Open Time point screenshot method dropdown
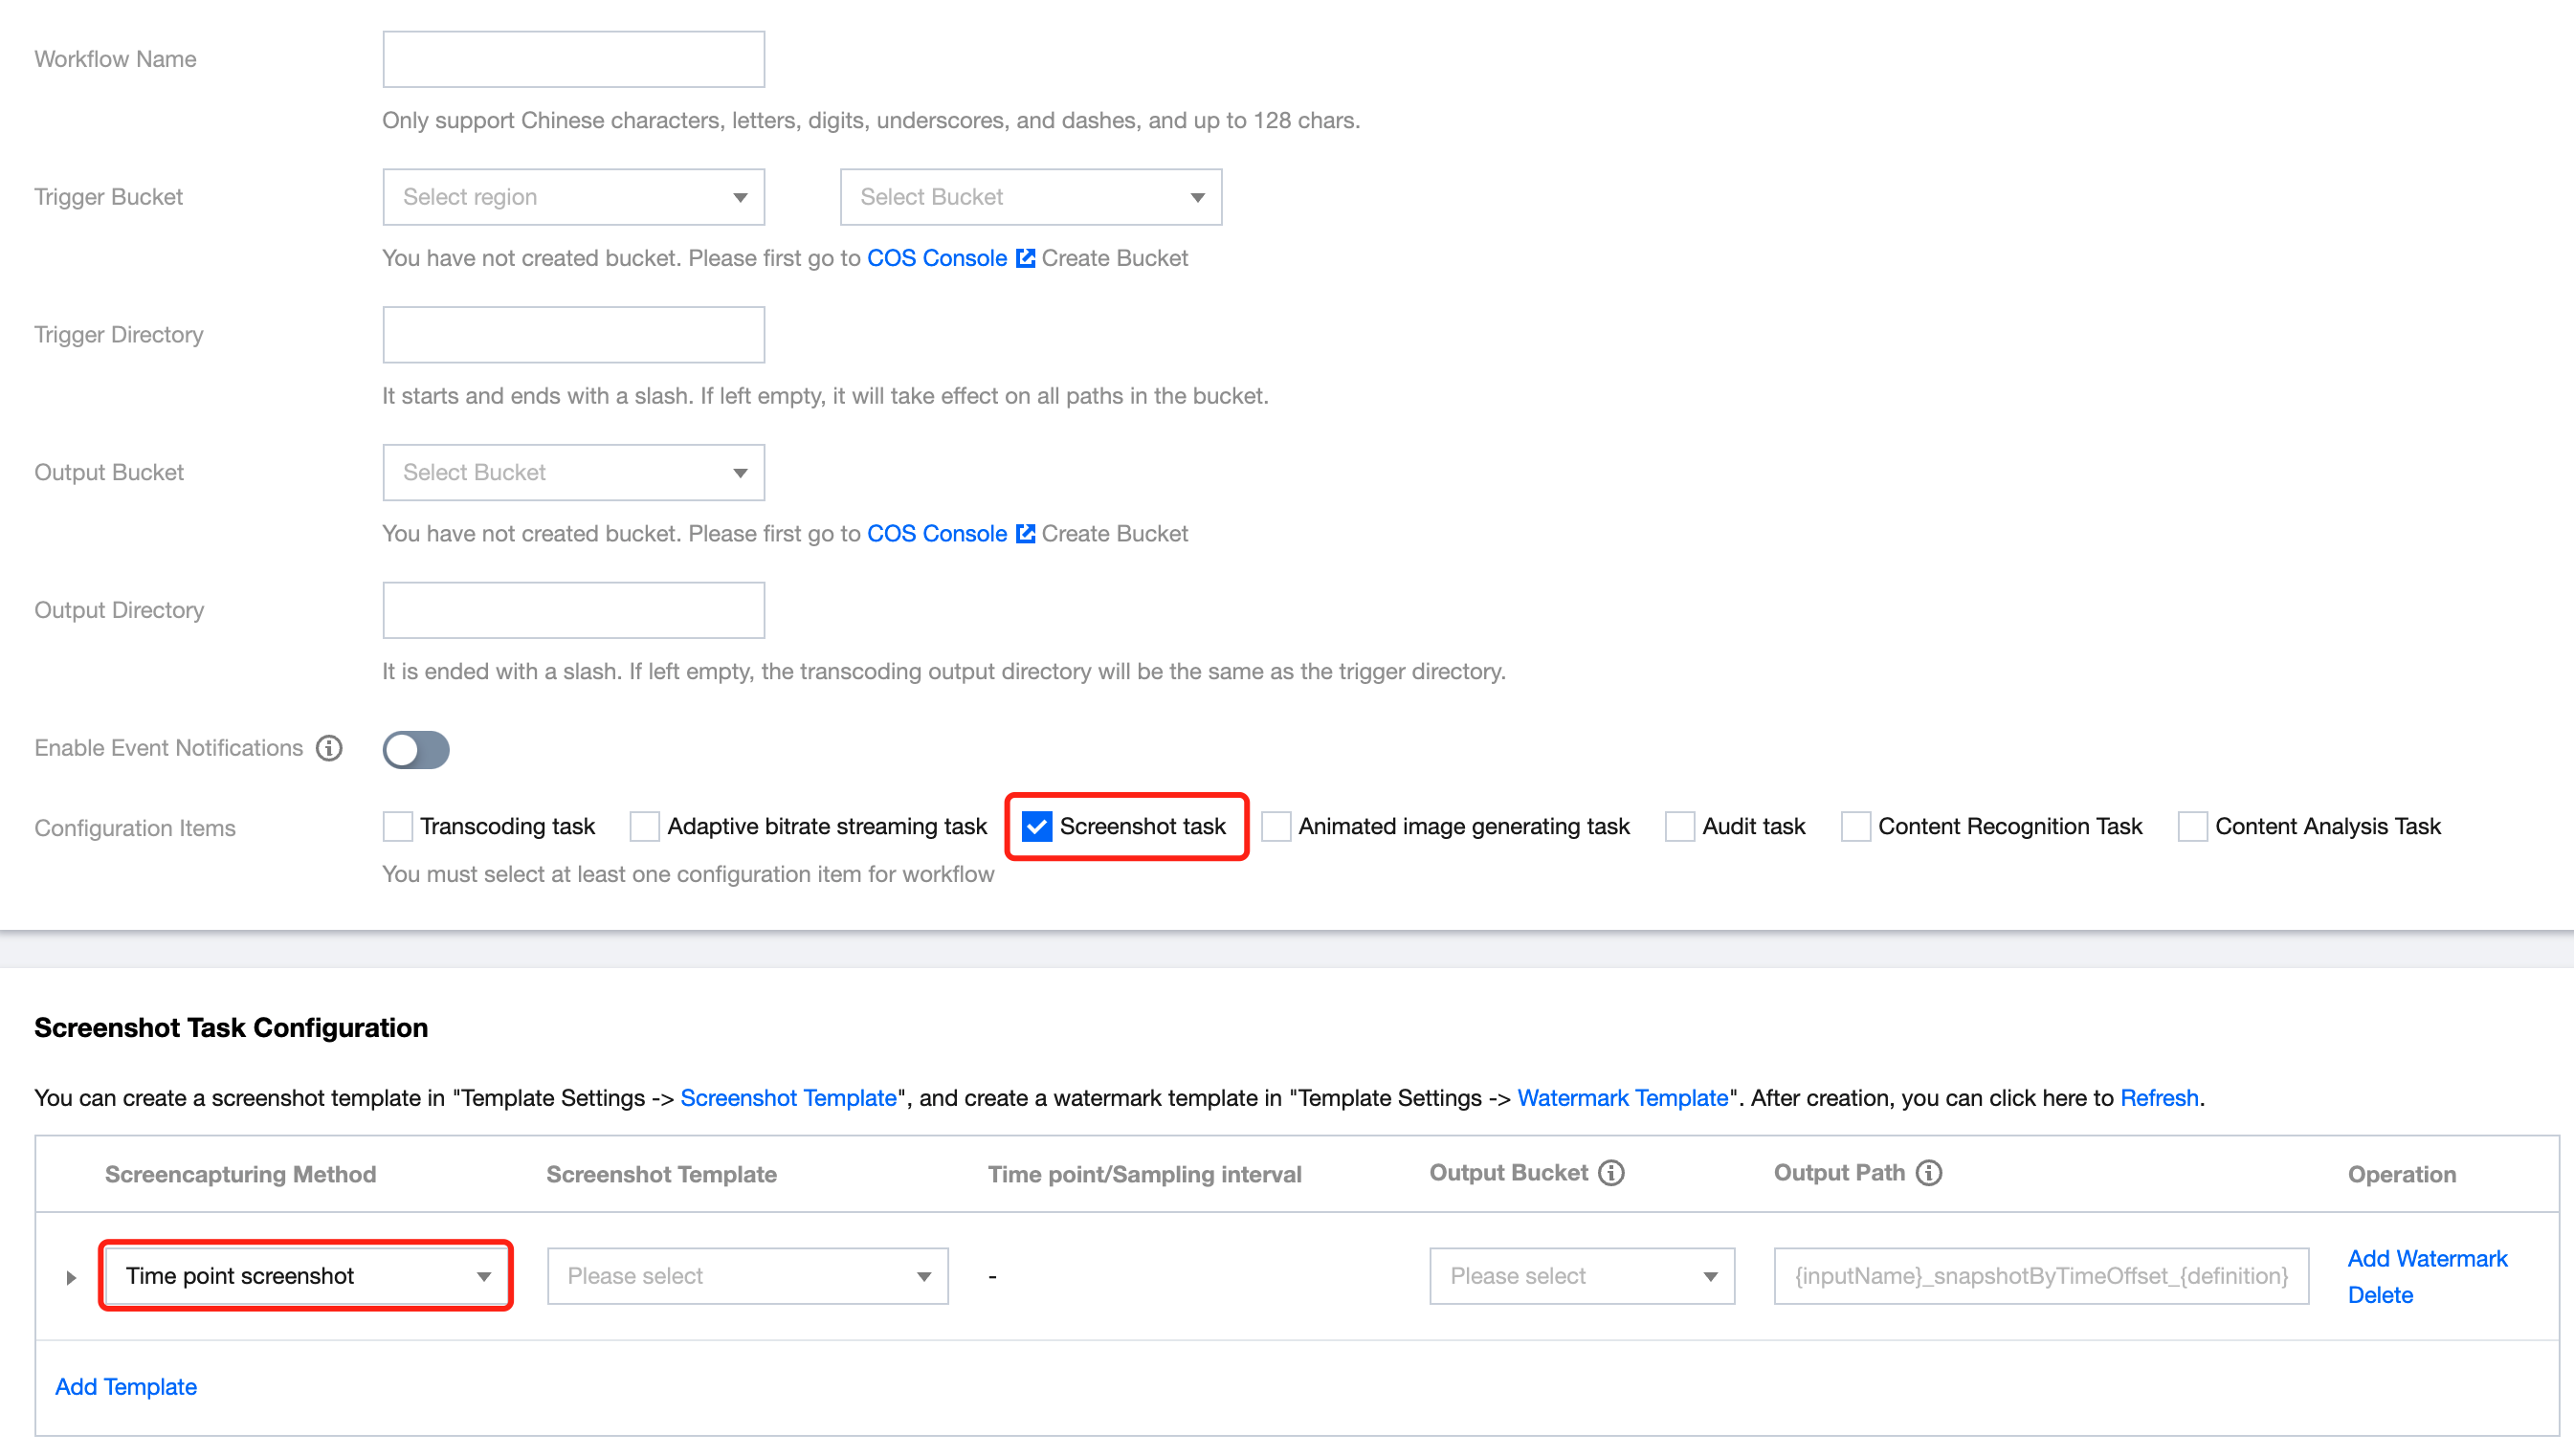 click(306, 1276)
